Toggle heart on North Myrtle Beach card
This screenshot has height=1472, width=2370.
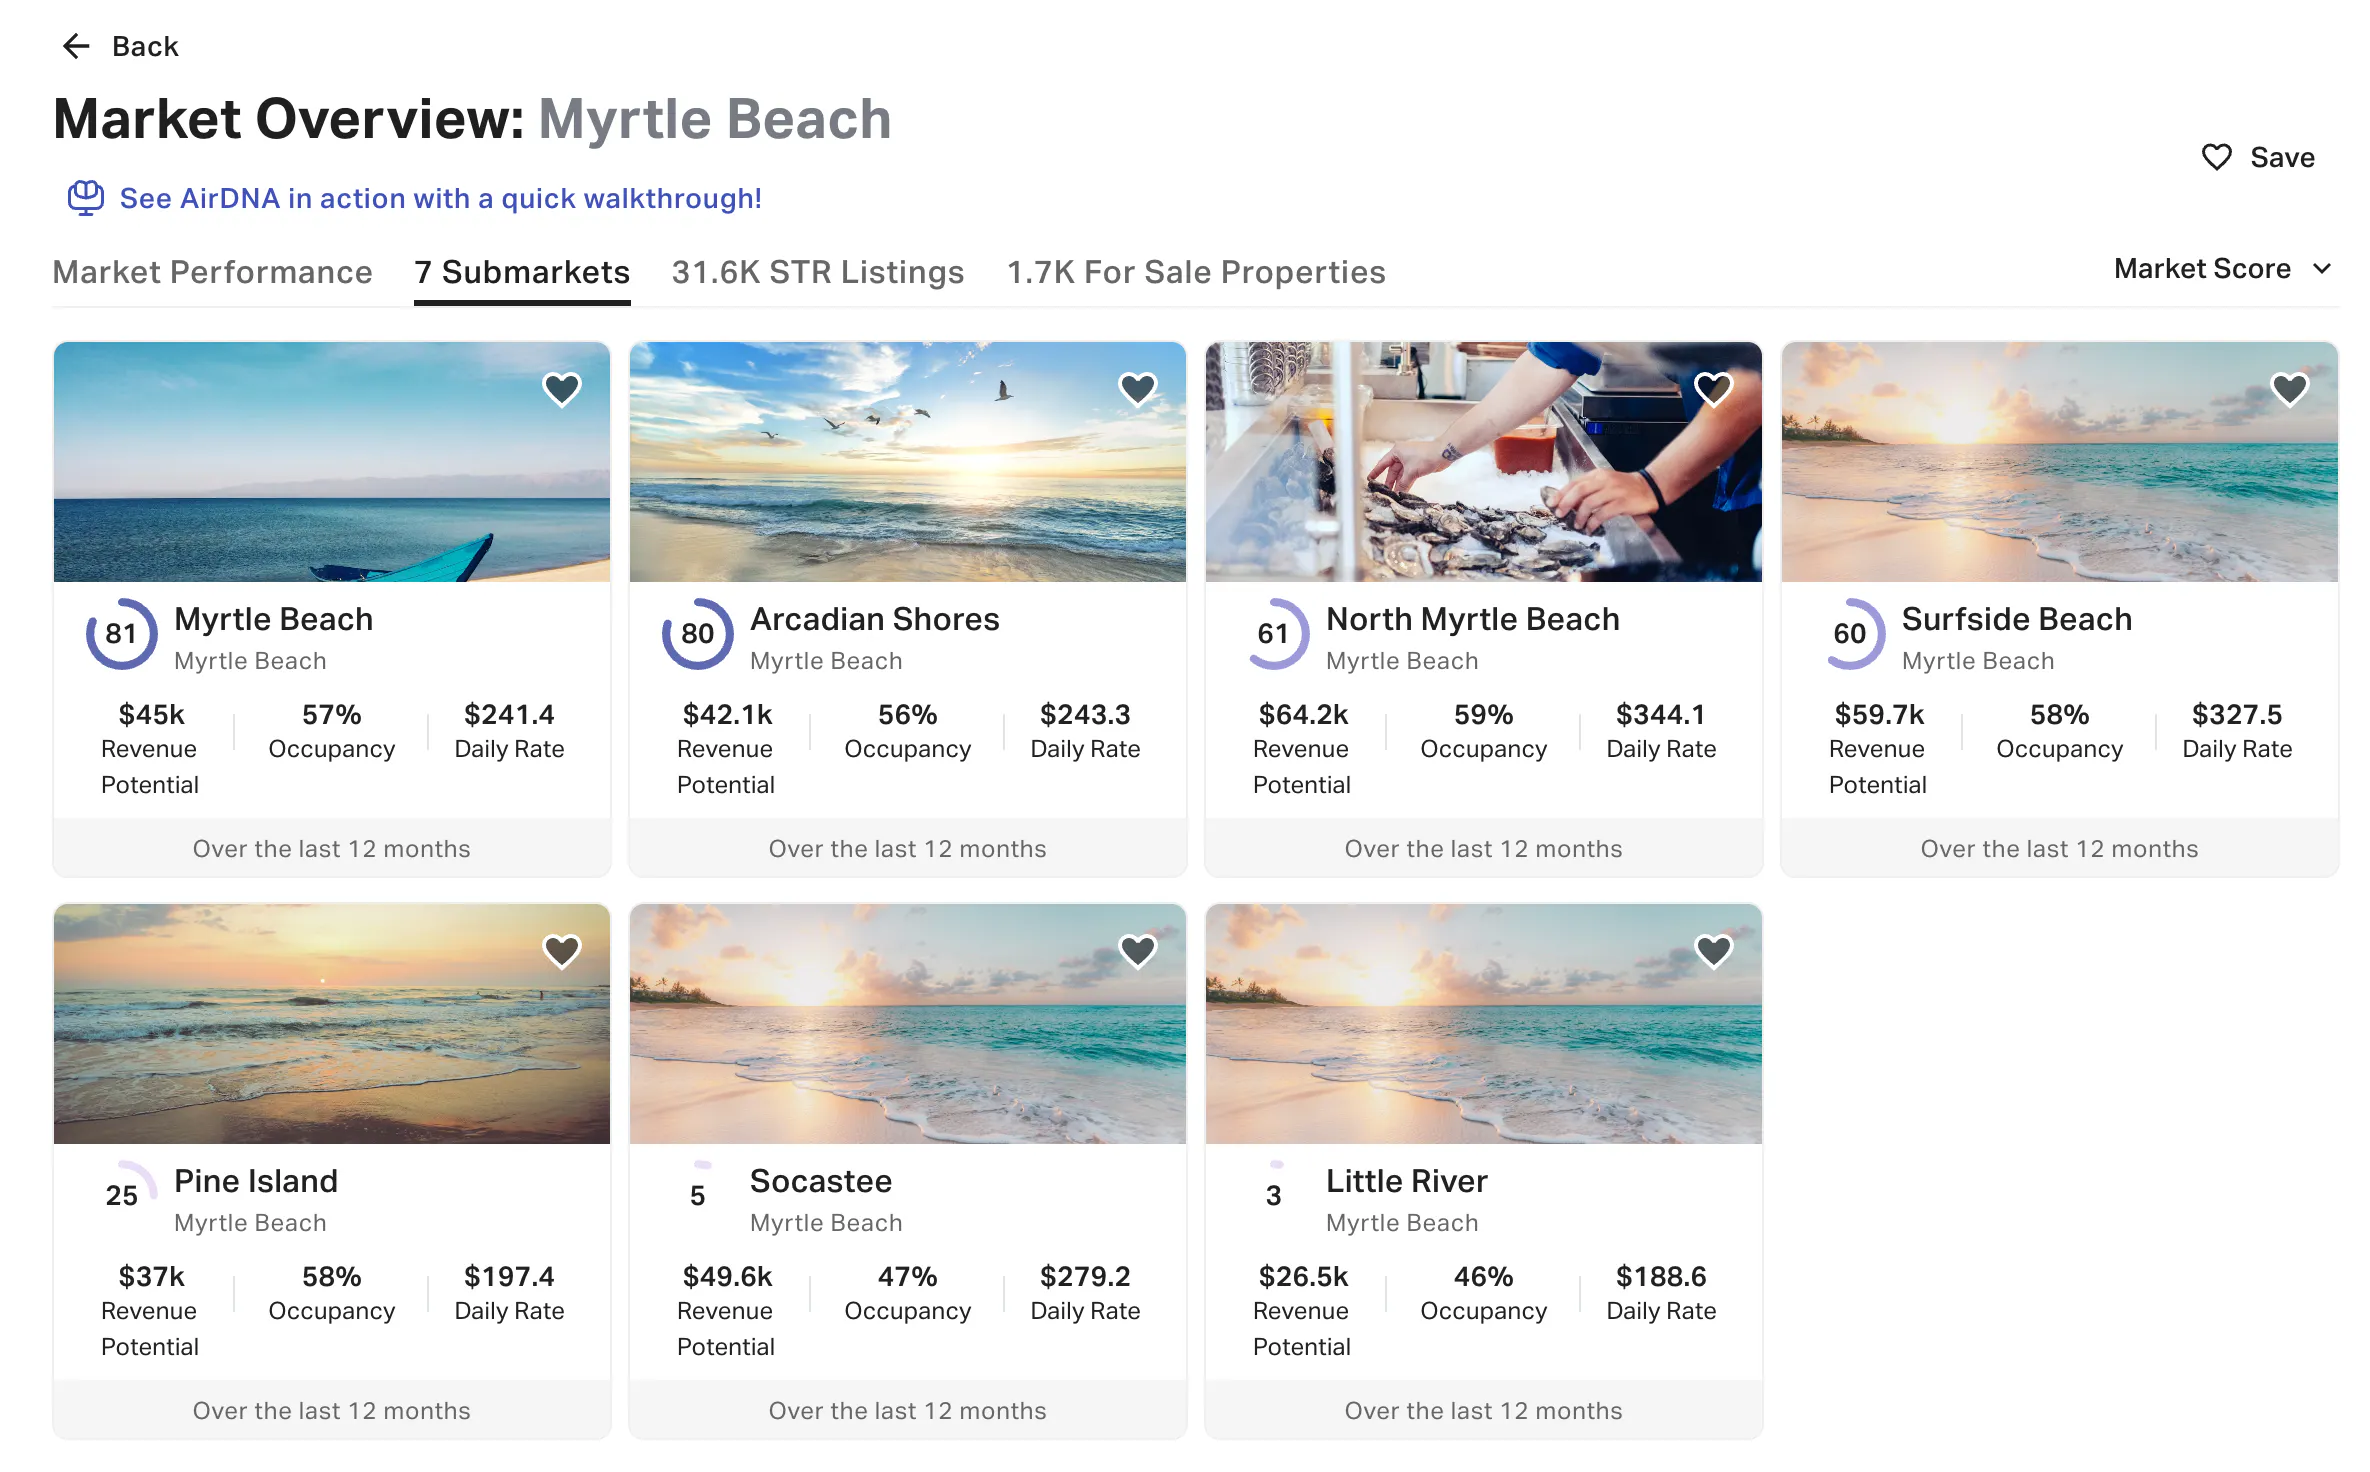click(1714, 389)
